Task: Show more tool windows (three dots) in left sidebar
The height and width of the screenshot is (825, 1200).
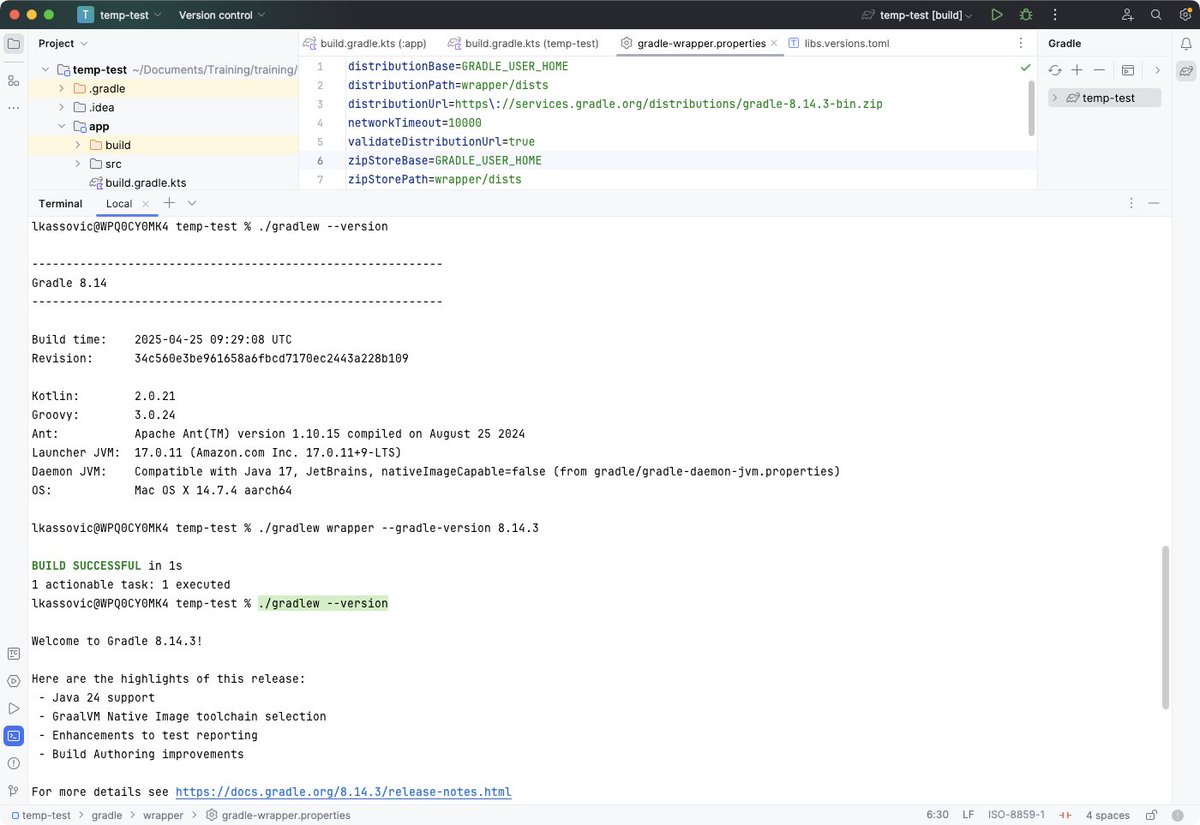Action: click(13, 107)
